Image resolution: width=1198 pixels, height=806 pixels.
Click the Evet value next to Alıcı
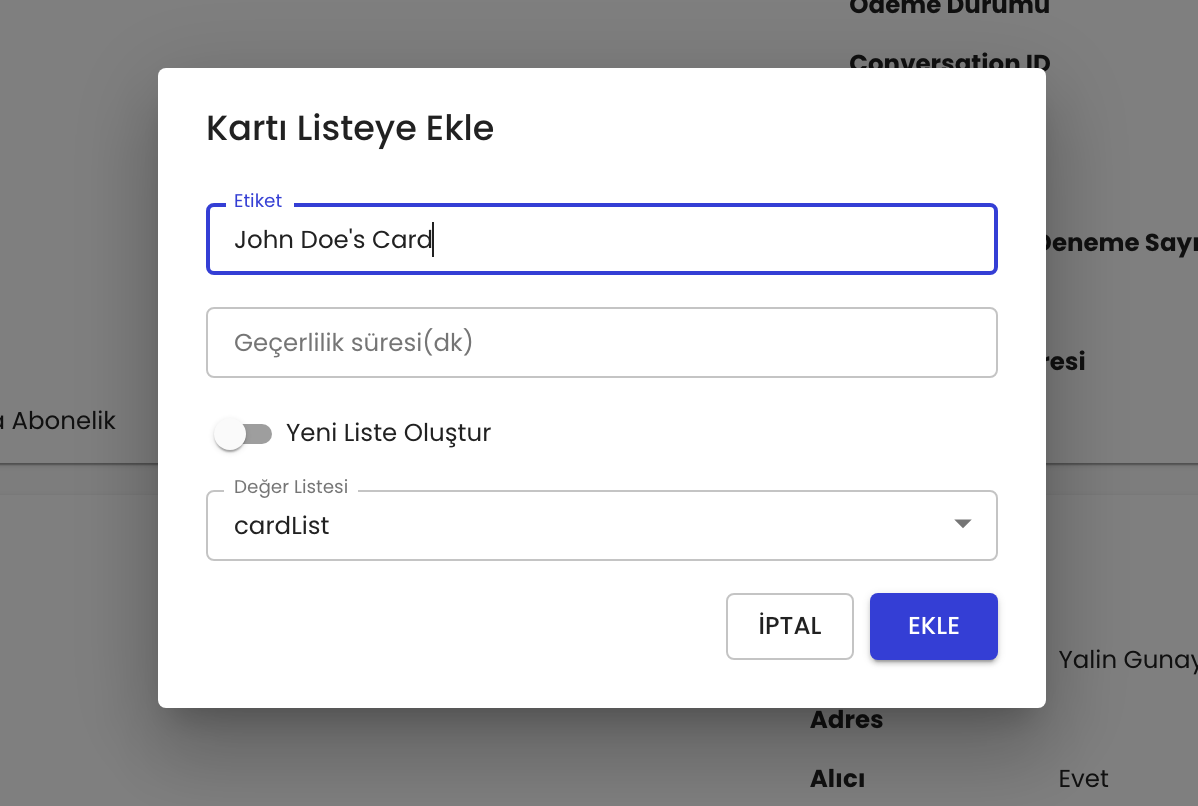(1083, 779)
